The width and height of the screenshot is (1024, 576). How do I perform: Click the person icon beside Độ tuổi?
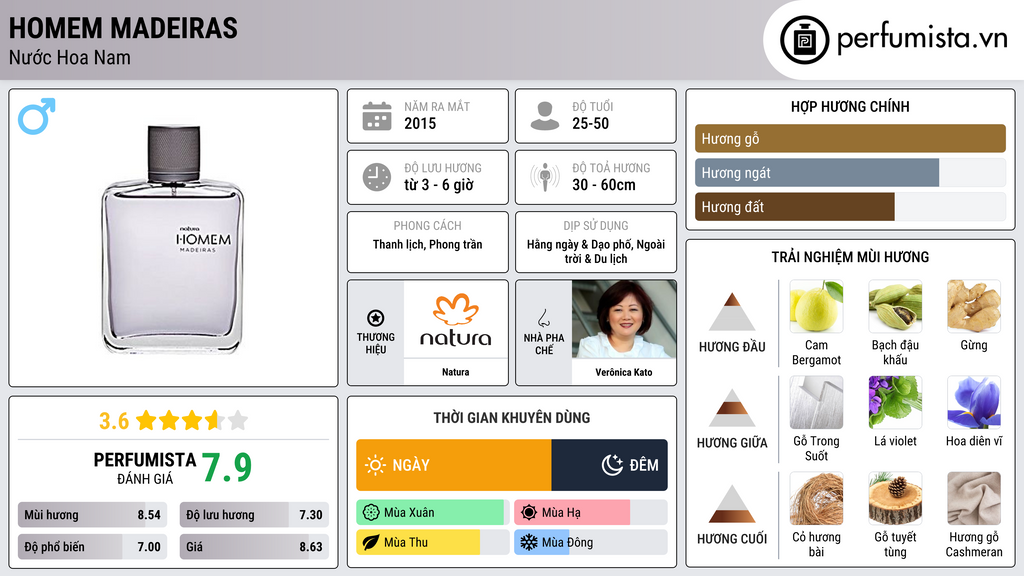[545, 116]
